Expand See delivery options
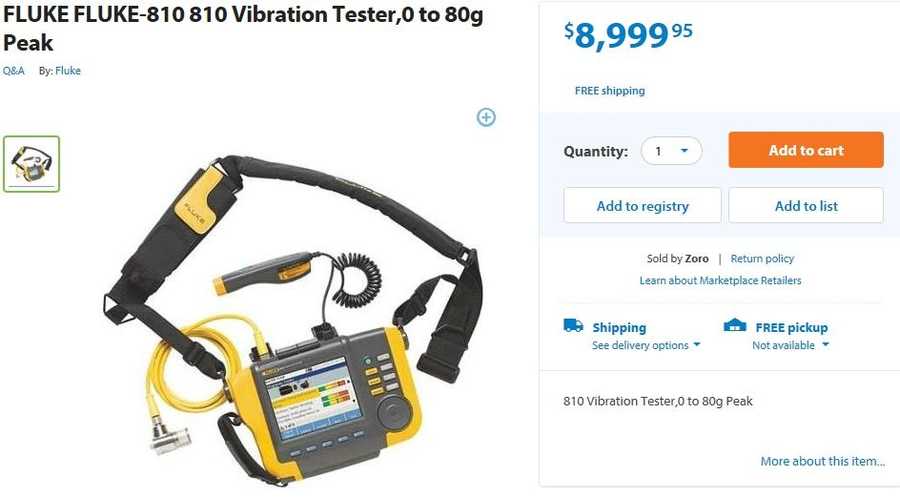Screen dimensions: 900x497 (646, 345)
